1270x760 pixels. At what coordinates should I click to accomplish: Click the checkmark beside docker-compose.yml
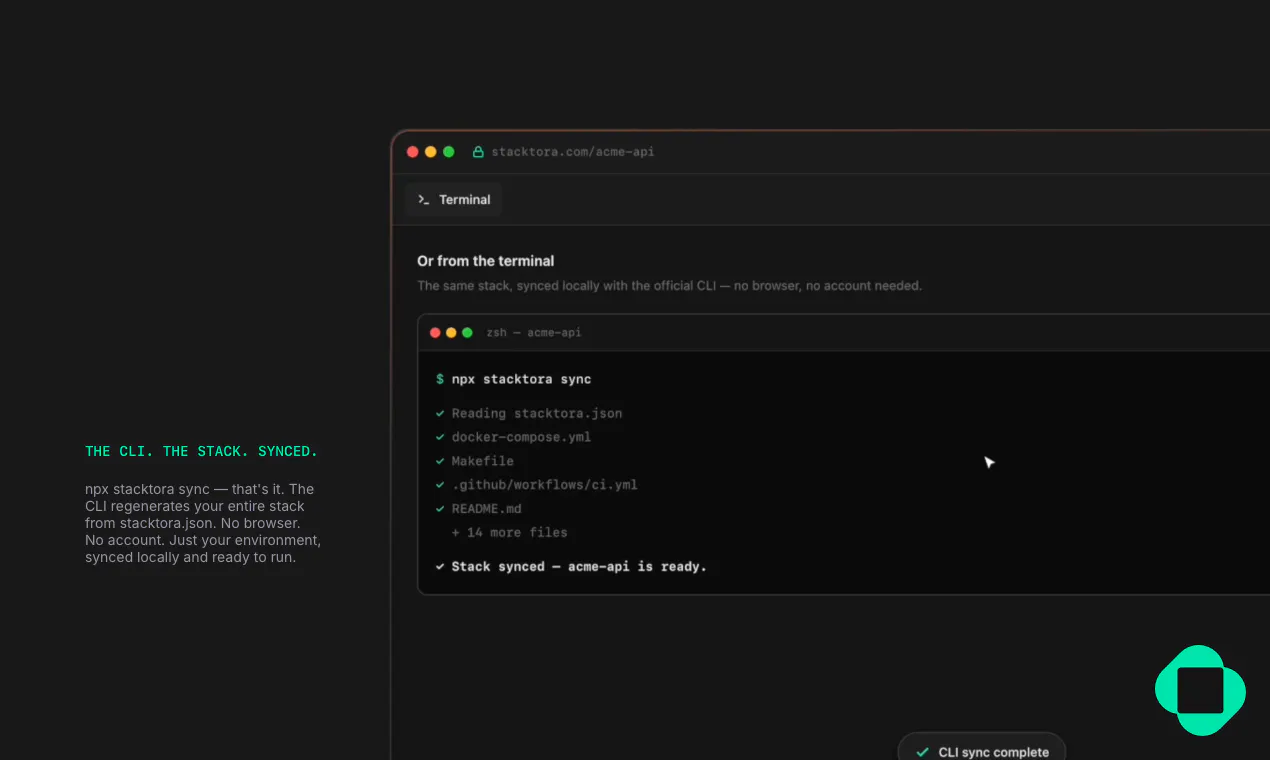440,437
